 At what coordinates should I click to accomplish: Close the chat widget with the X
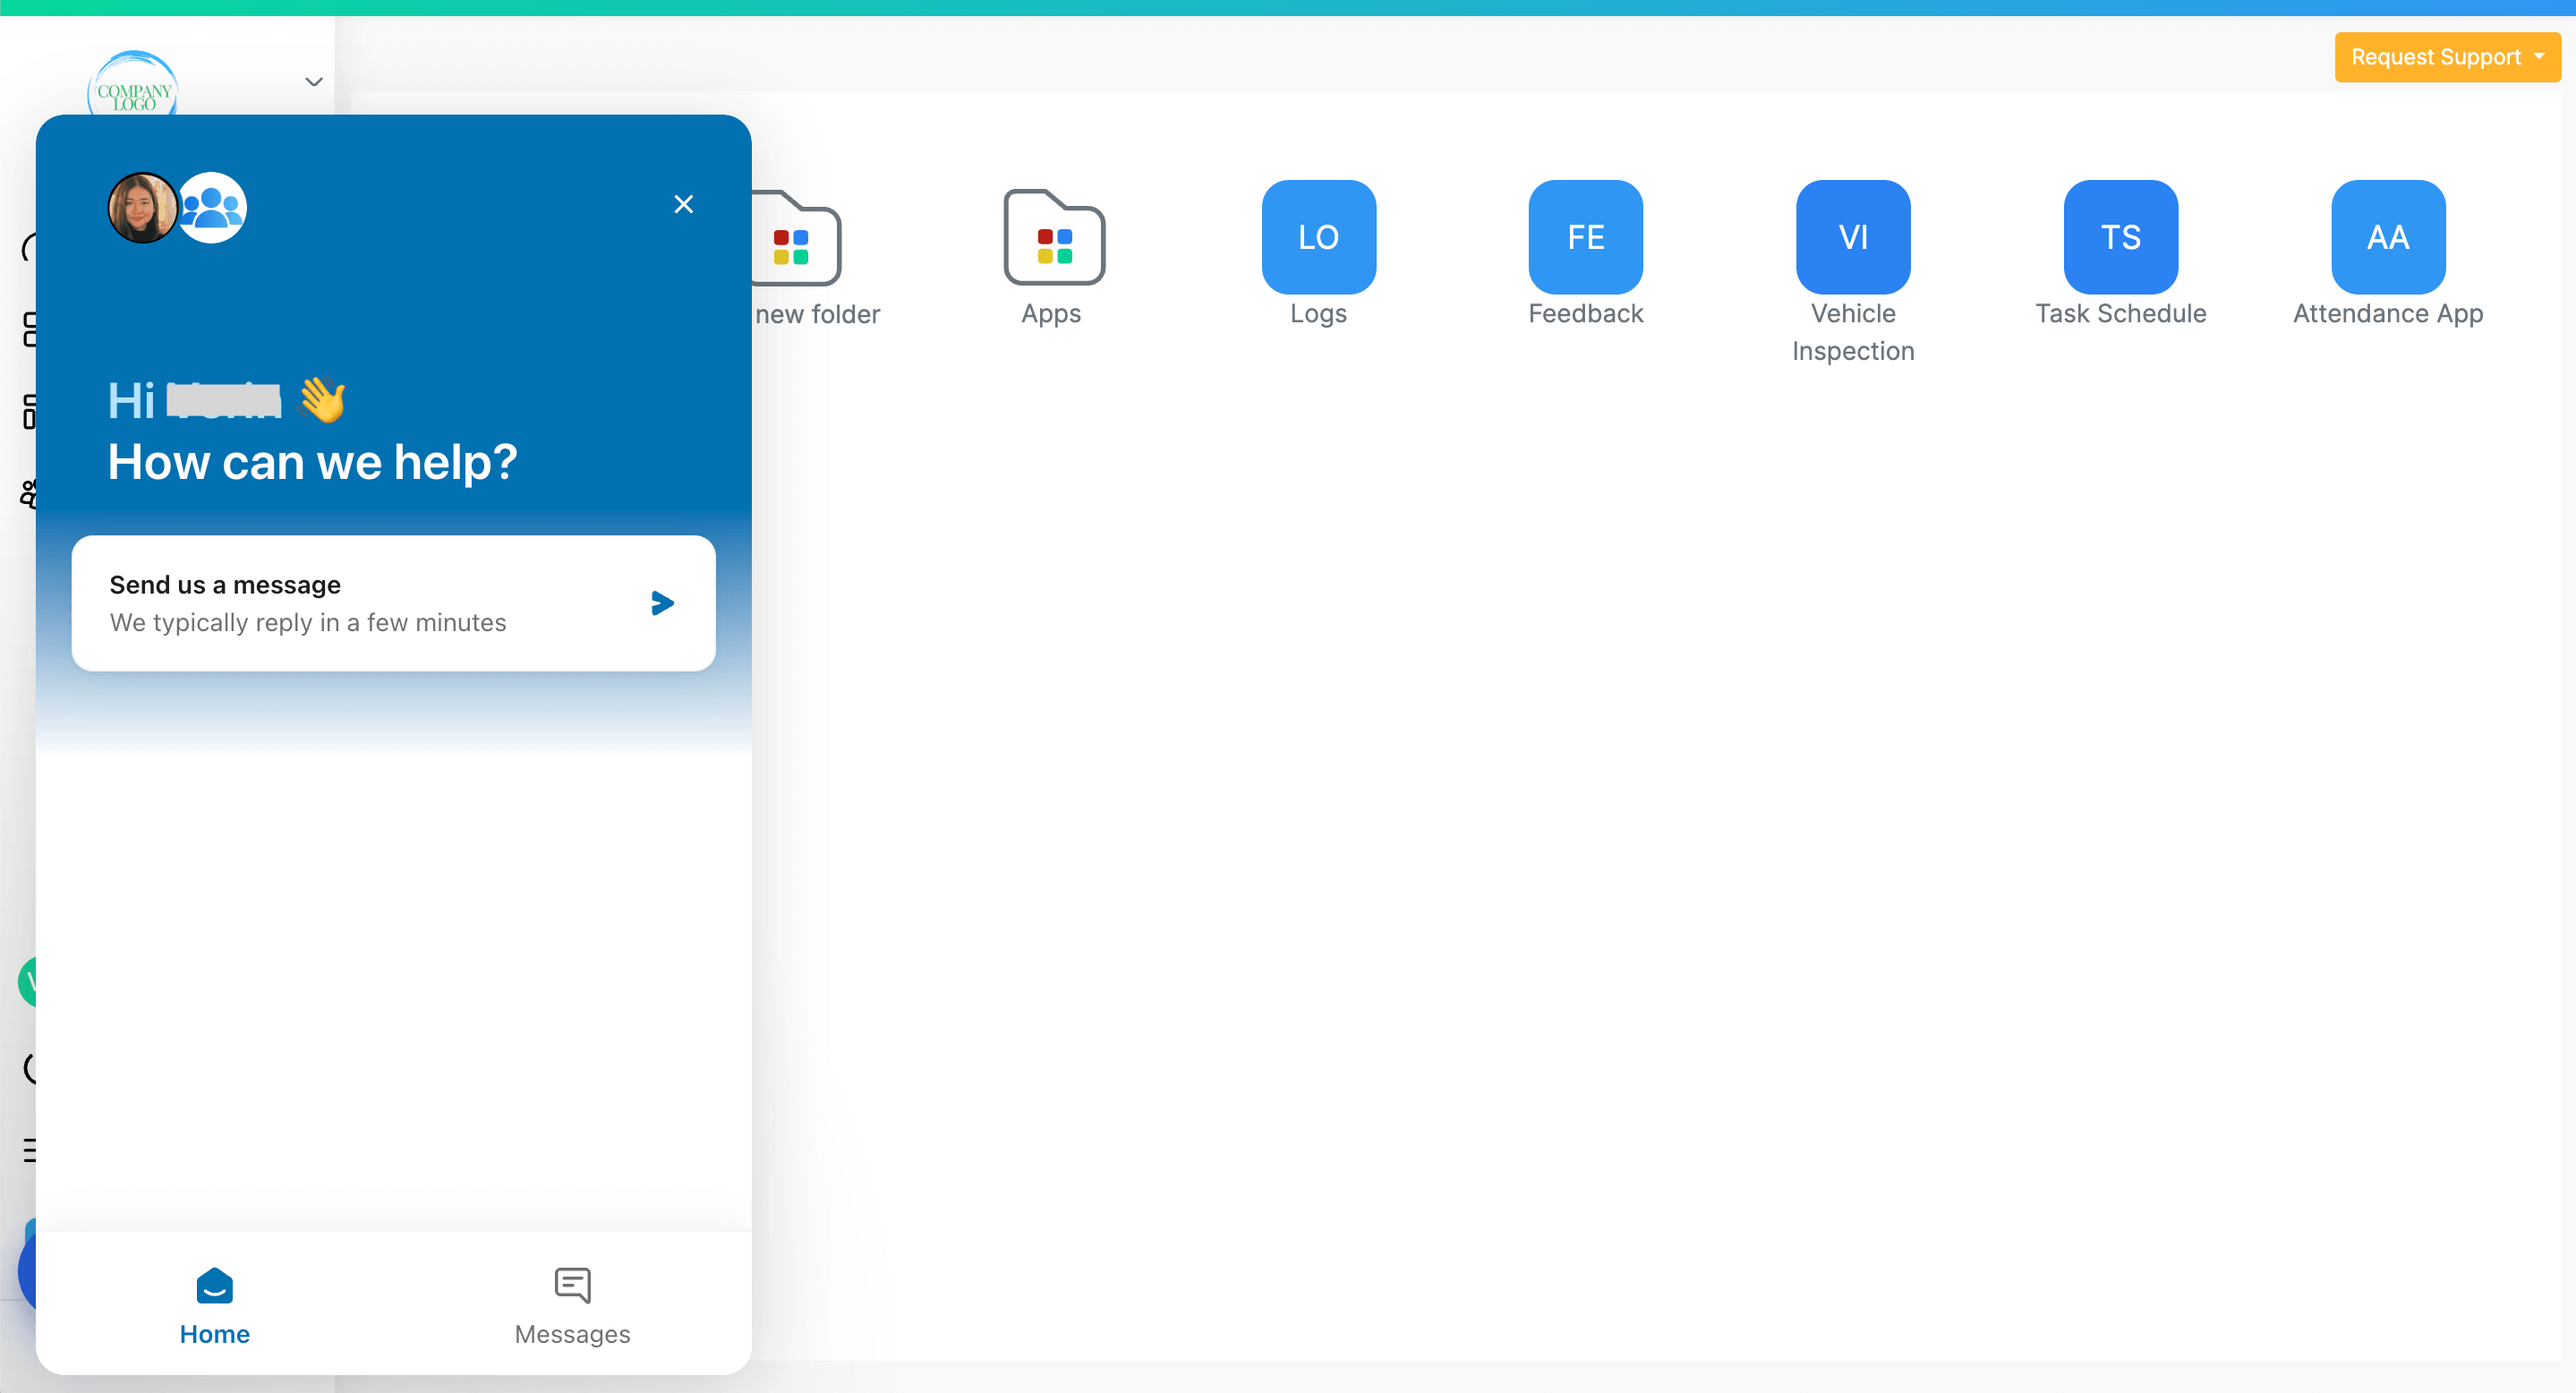tap(683, 204)
